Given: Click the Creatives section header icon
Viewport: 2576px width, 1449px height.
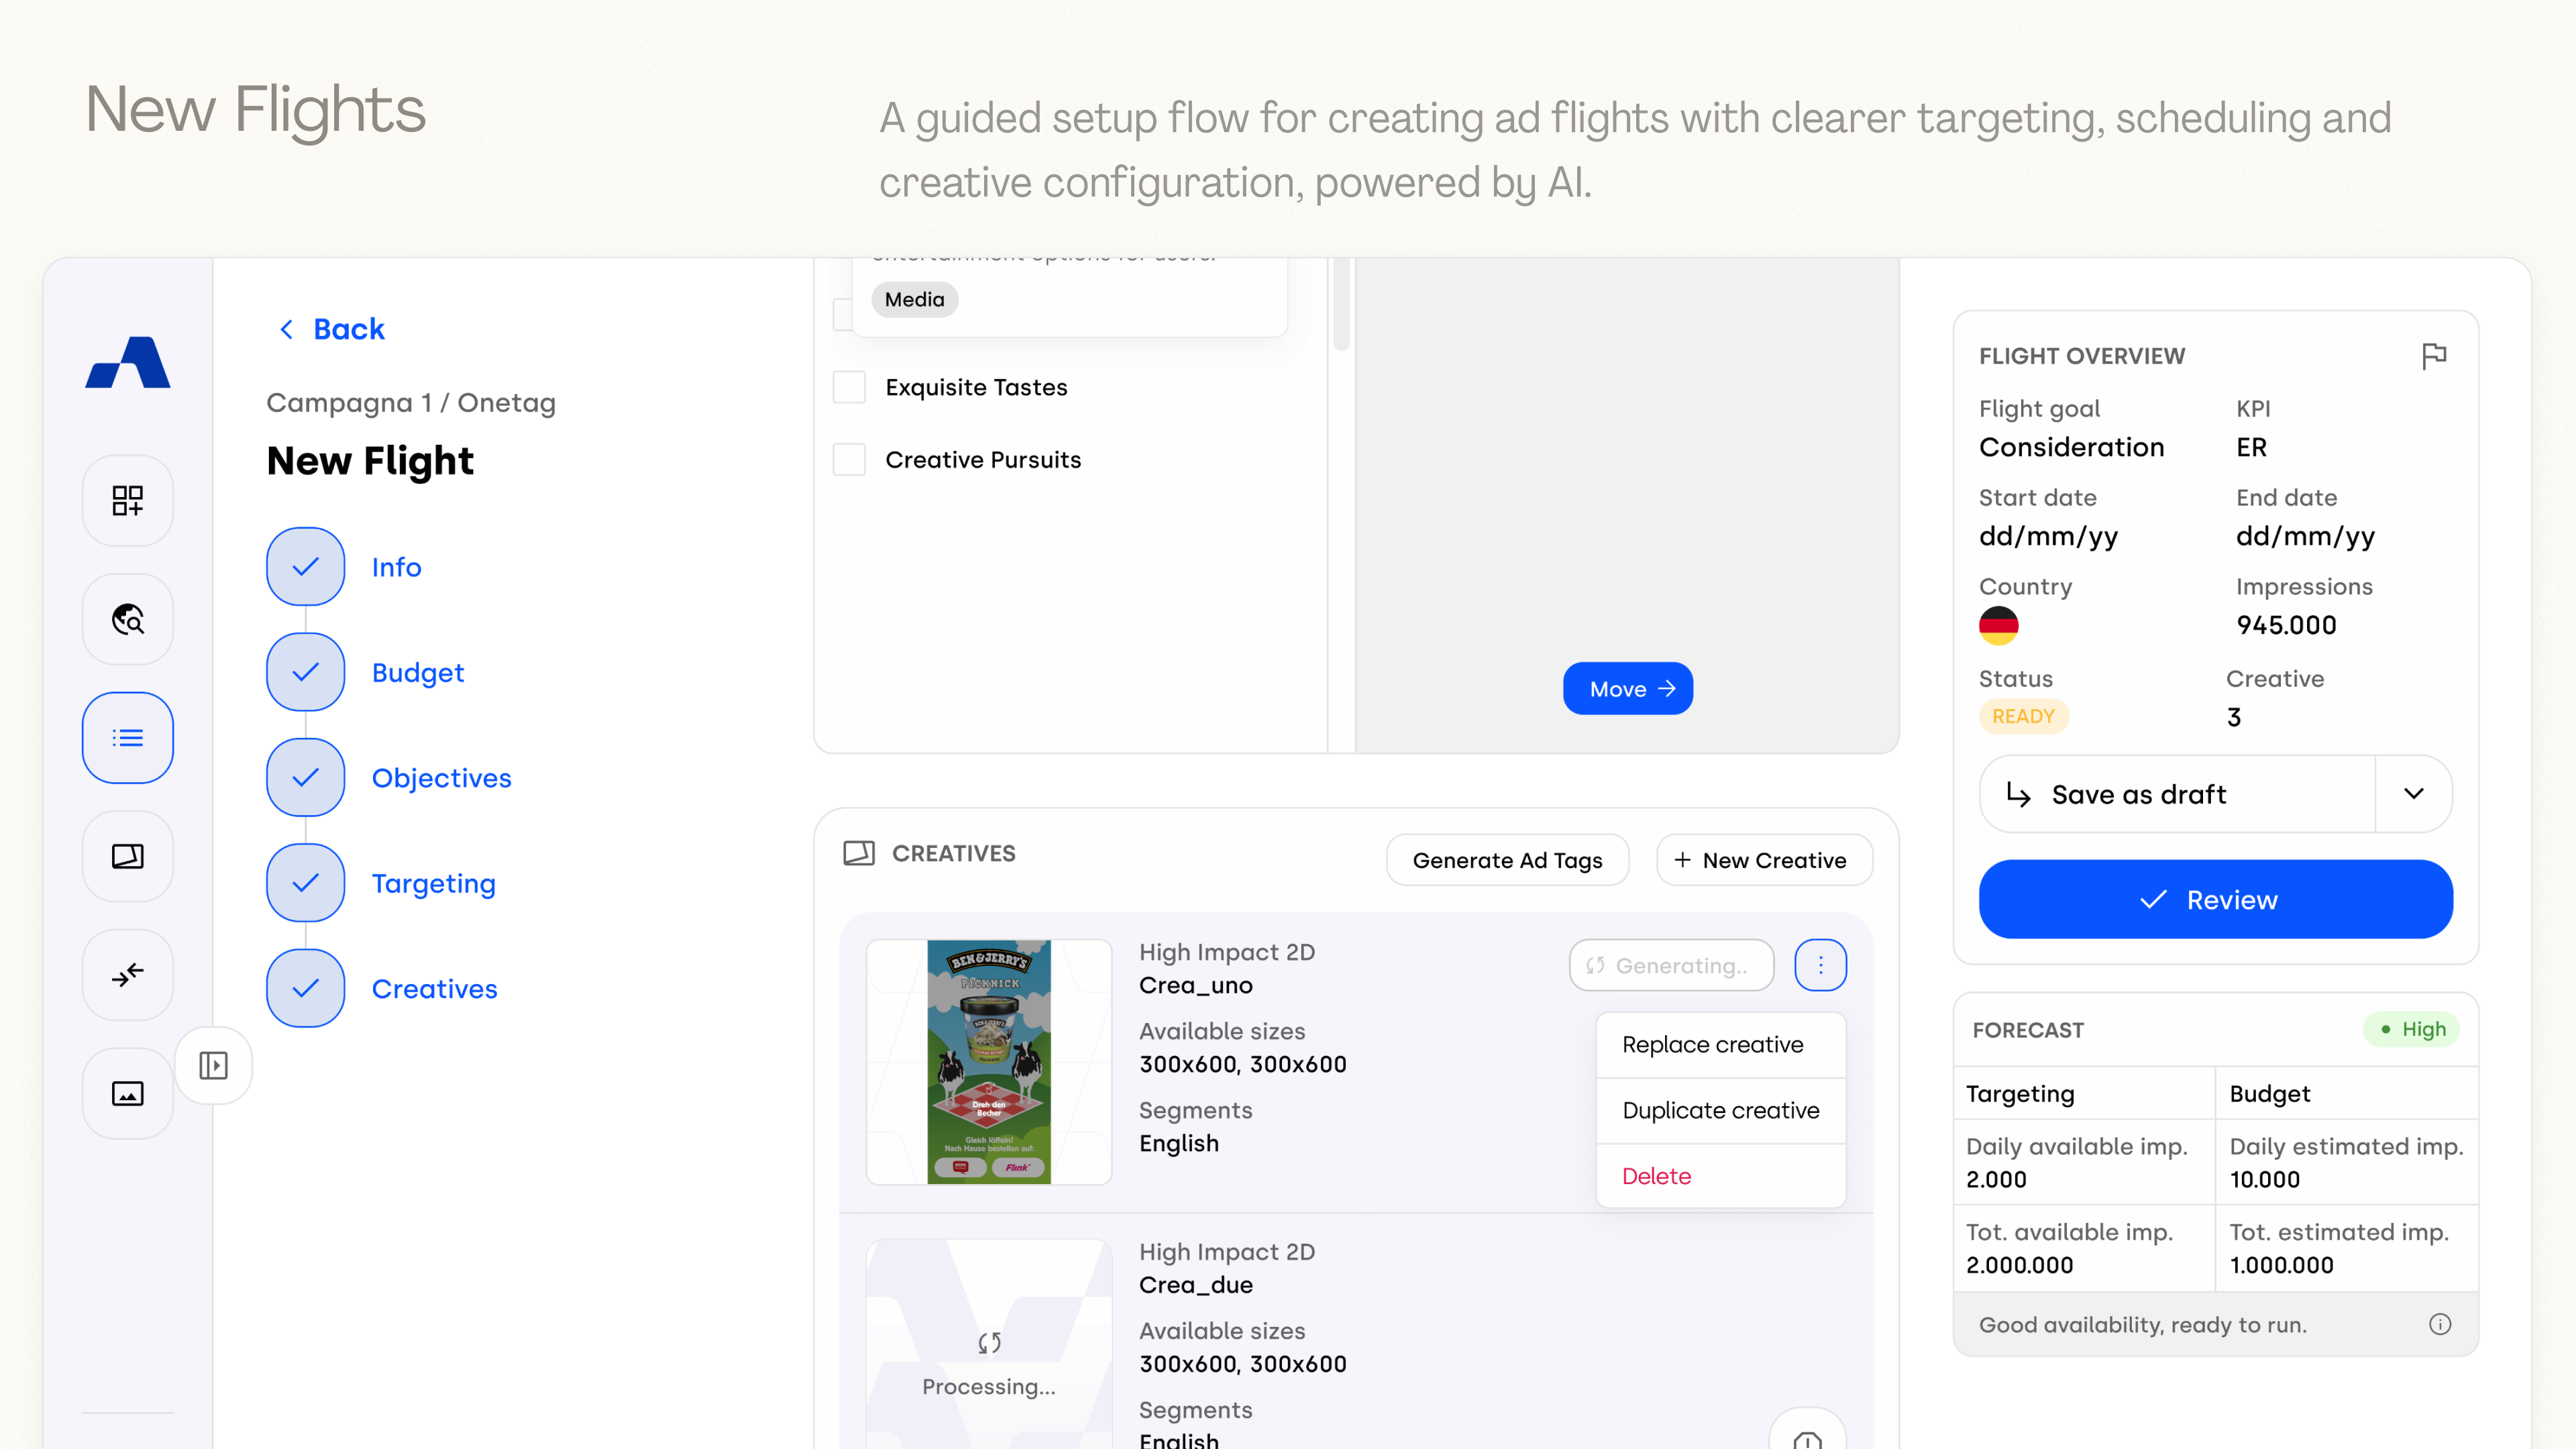Looking at the screenshot, I should (859, 853).
